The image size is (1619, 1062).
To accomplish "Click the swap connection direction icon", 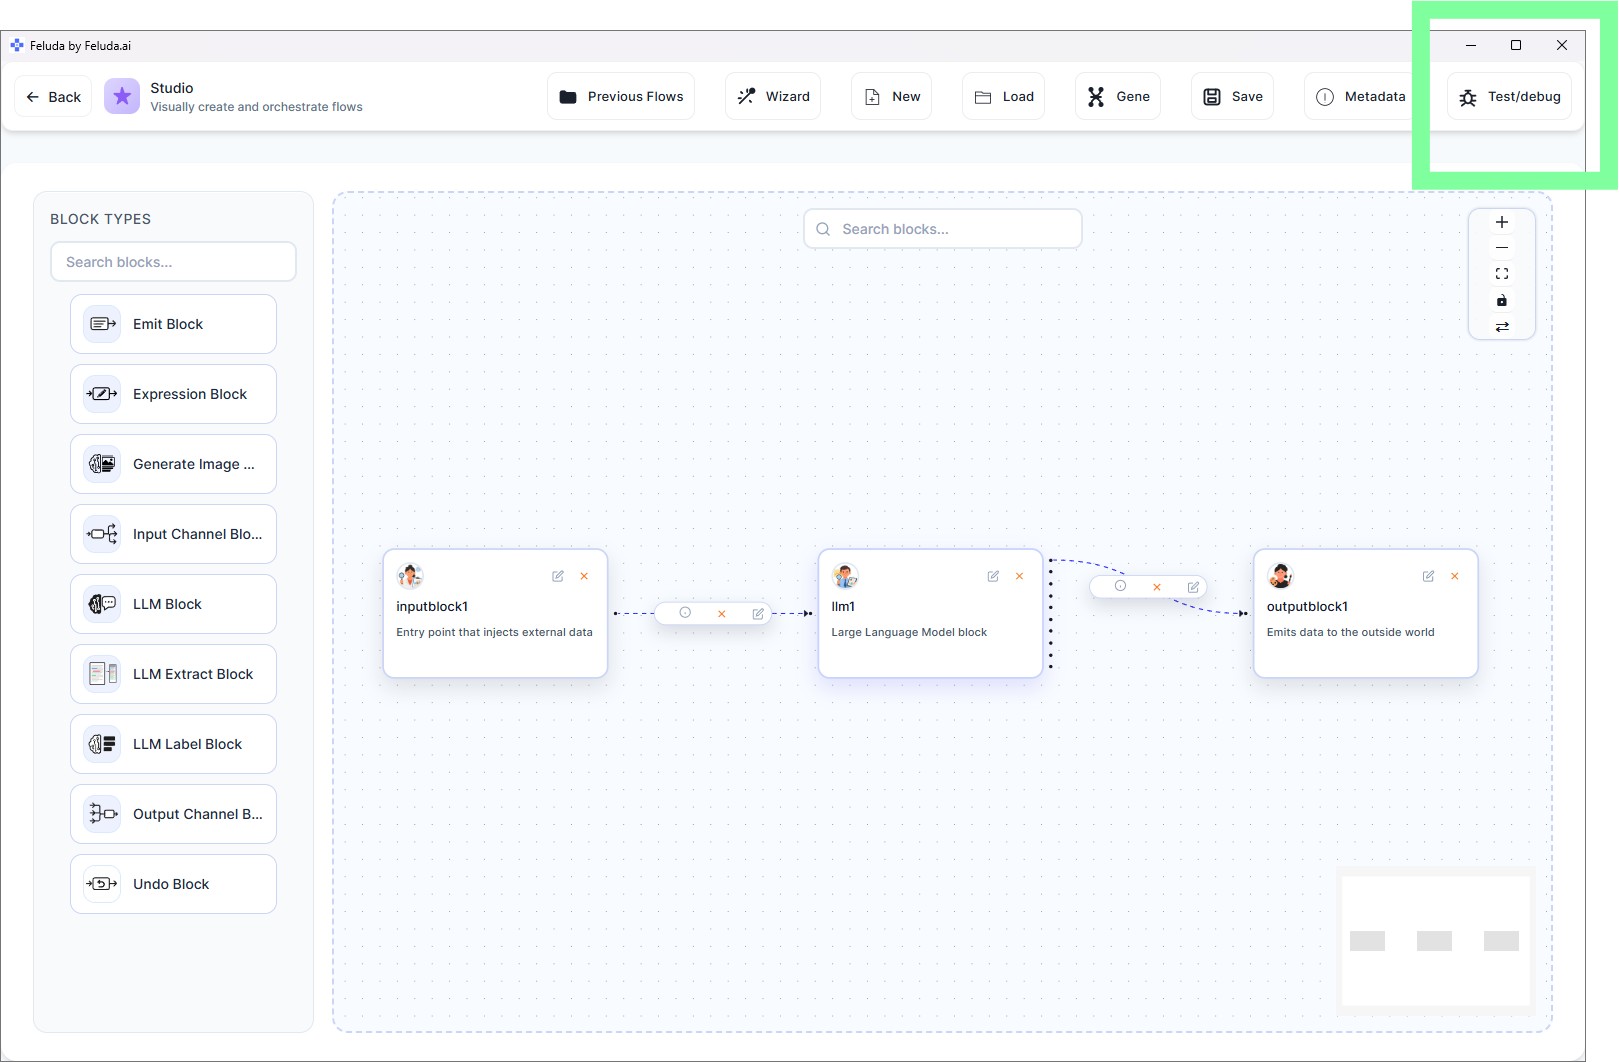I will (1501, 326).
